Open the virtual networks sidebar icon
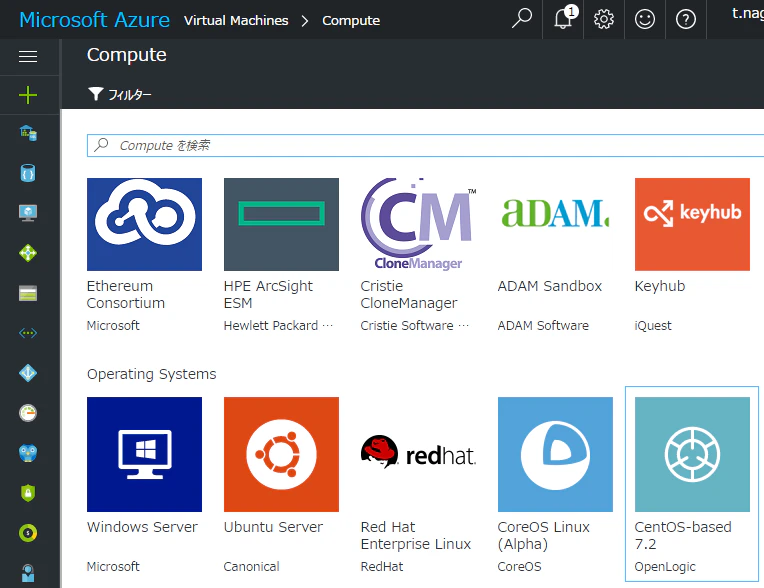Image resolution: width=764 pixels, height=588 pixels. (28, 333)
